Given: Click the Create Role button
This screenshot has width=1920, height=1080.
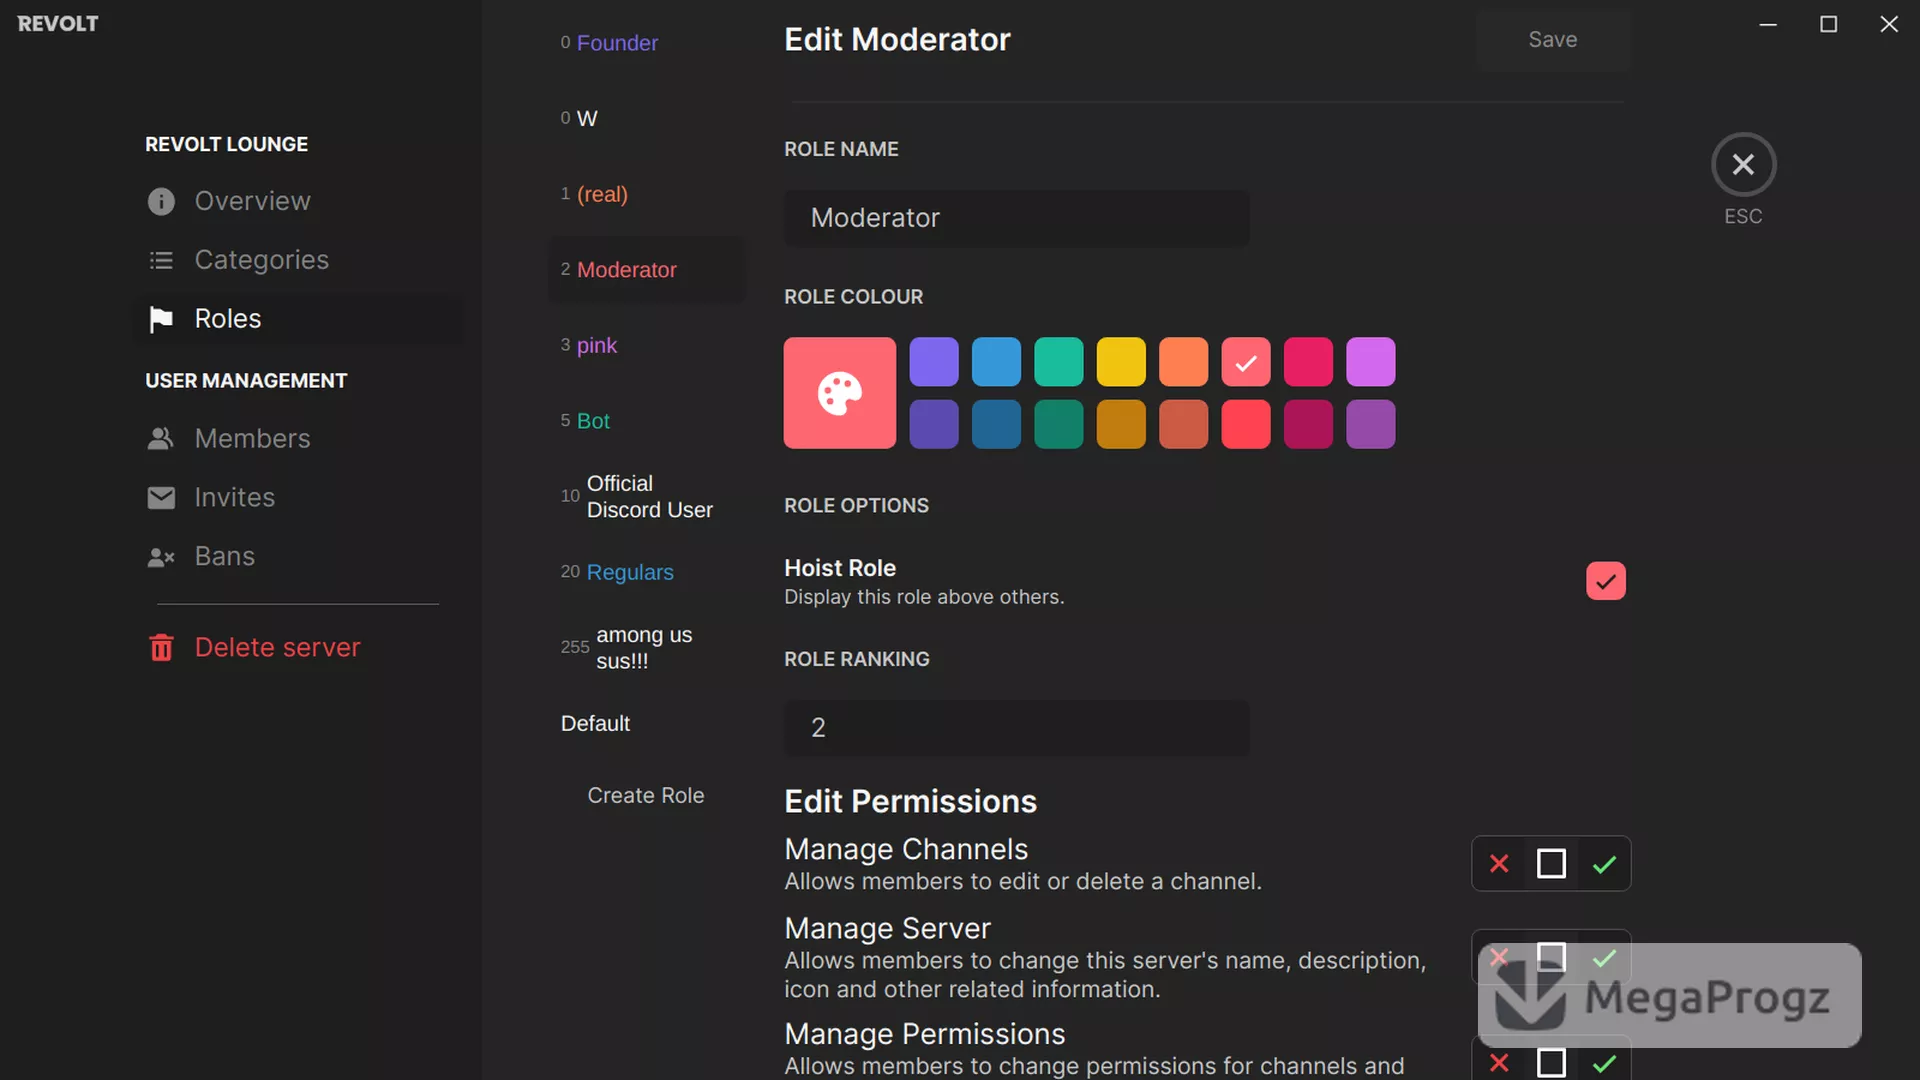Looking at the screenshot, I should coord(646,796).
